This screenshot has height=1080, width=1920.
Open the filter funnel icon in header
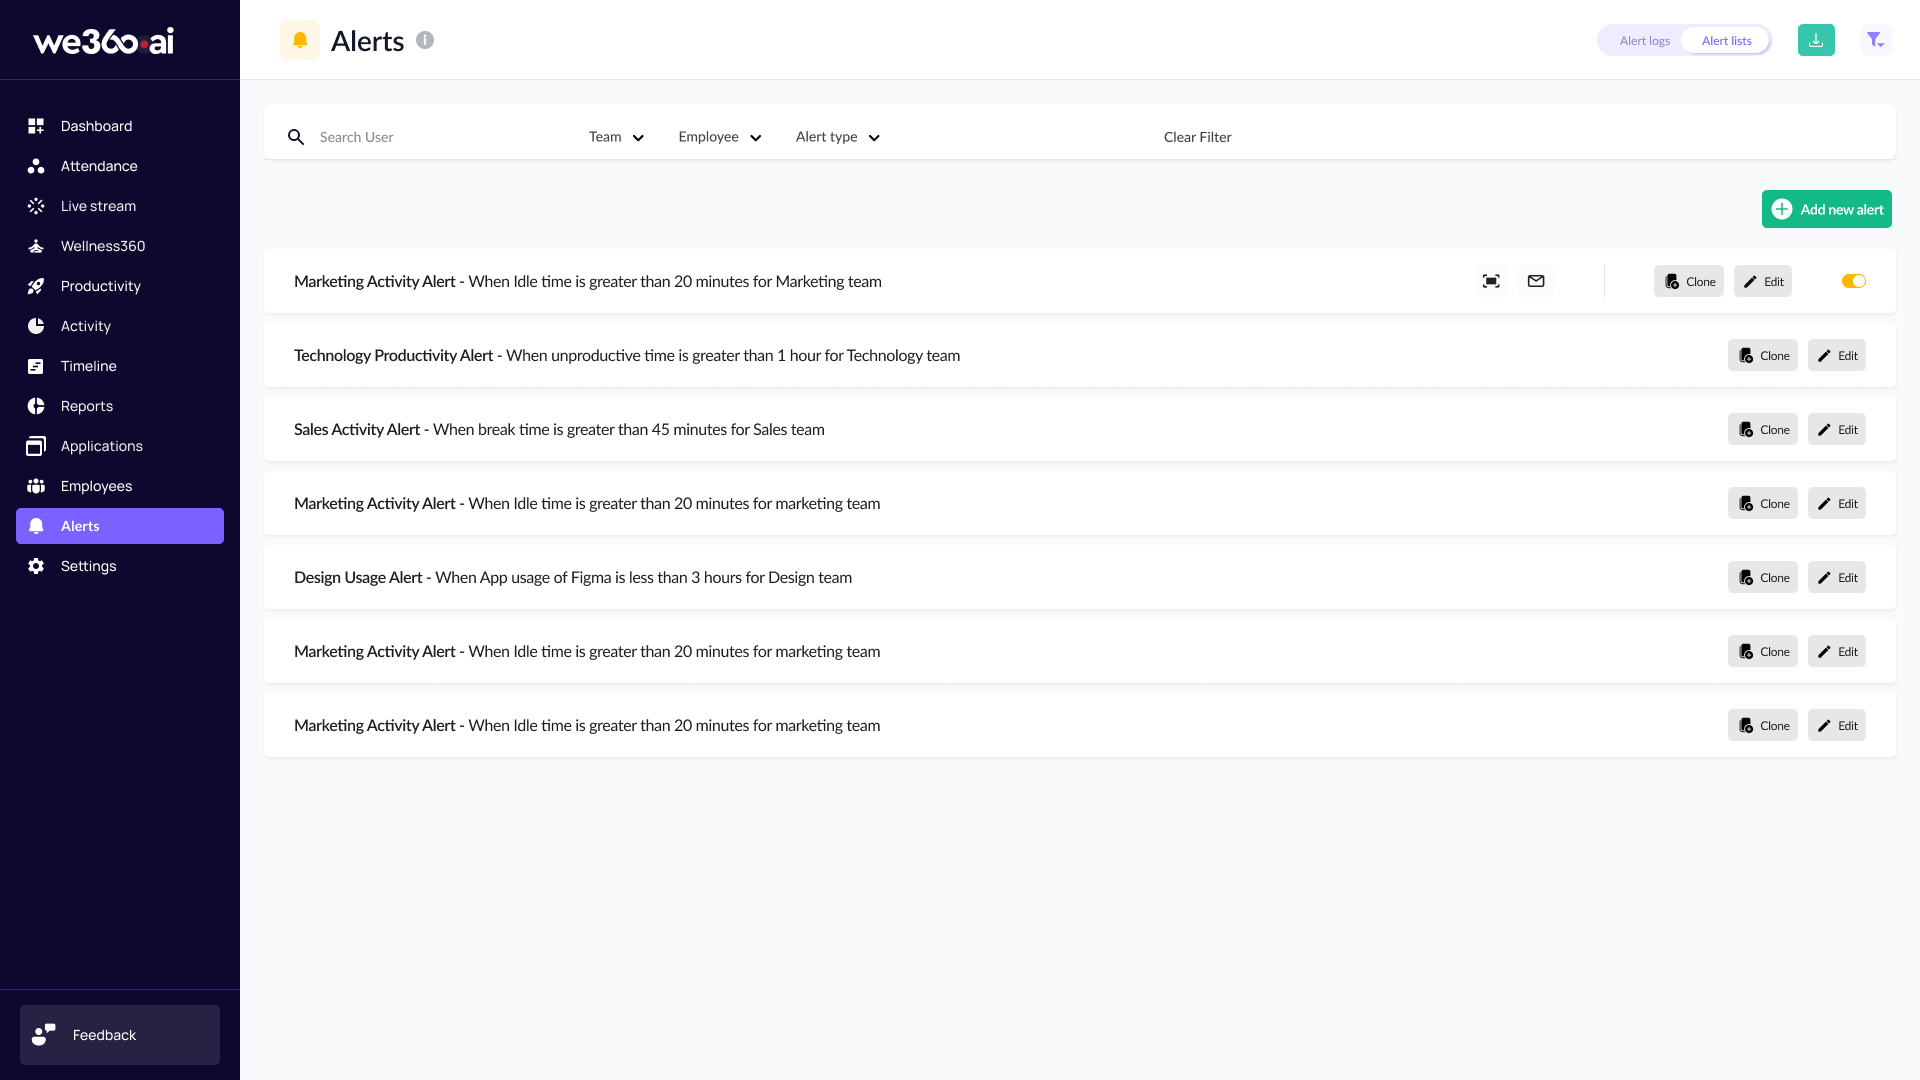1875,40
